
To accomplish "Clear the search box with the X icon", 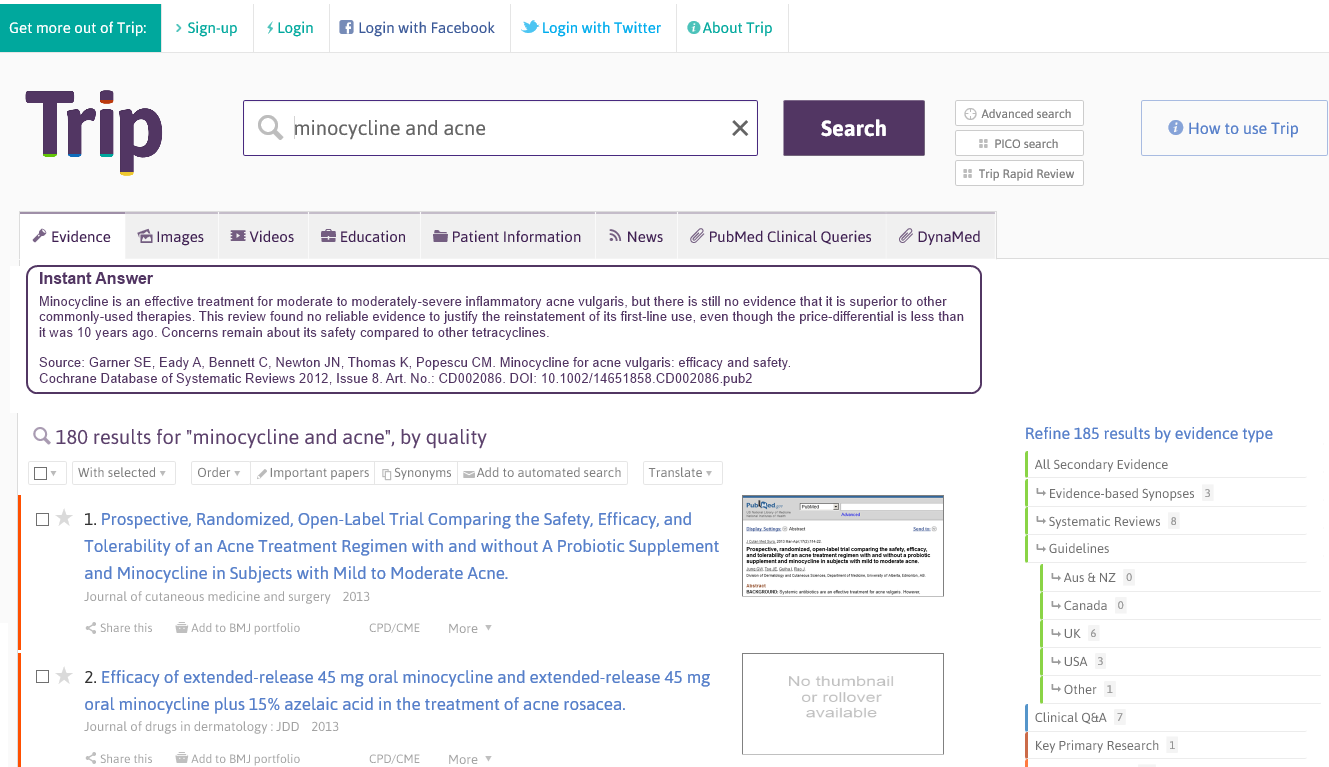I will point(740,128).
